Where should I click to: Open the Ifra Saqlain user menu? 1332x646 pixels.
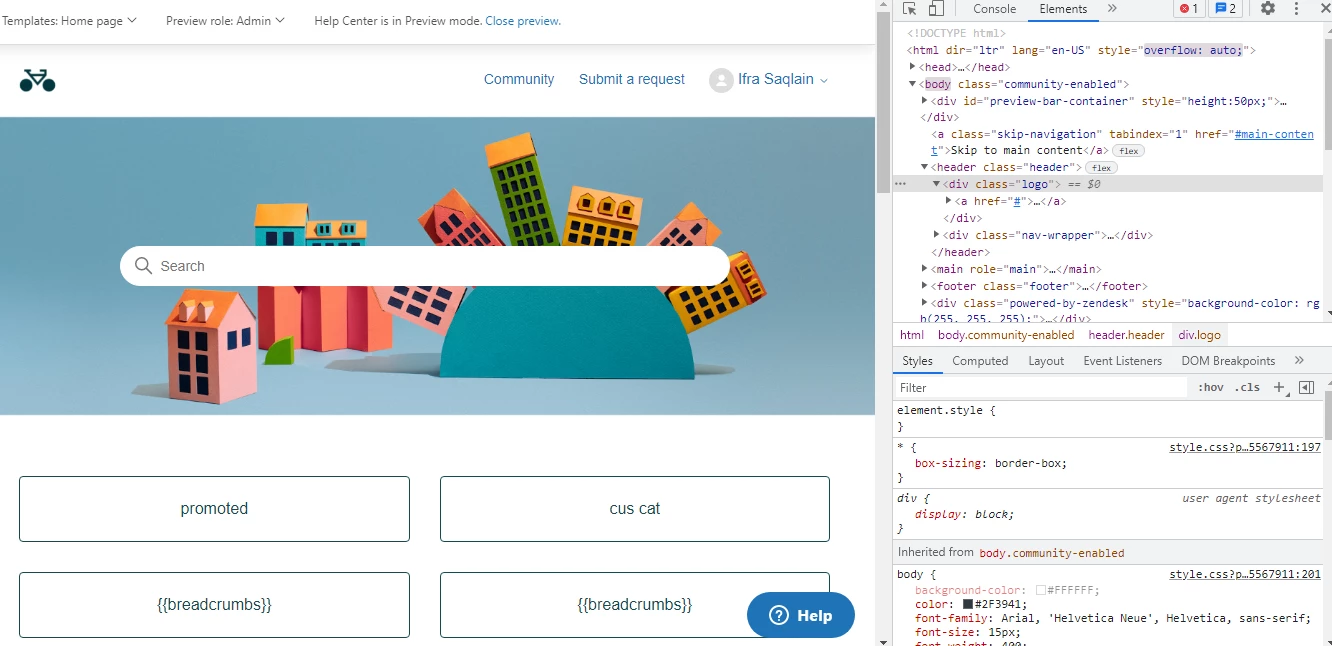coord(769,80)
